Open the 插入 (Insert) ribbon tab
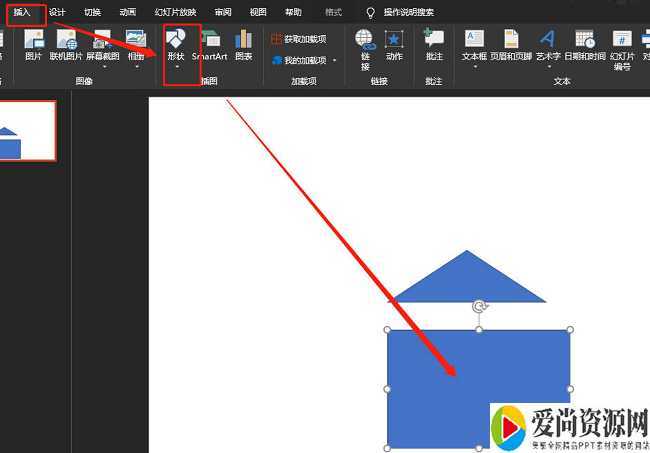The width and height of the screenshot is (650, 453). (x=22, y=12)
